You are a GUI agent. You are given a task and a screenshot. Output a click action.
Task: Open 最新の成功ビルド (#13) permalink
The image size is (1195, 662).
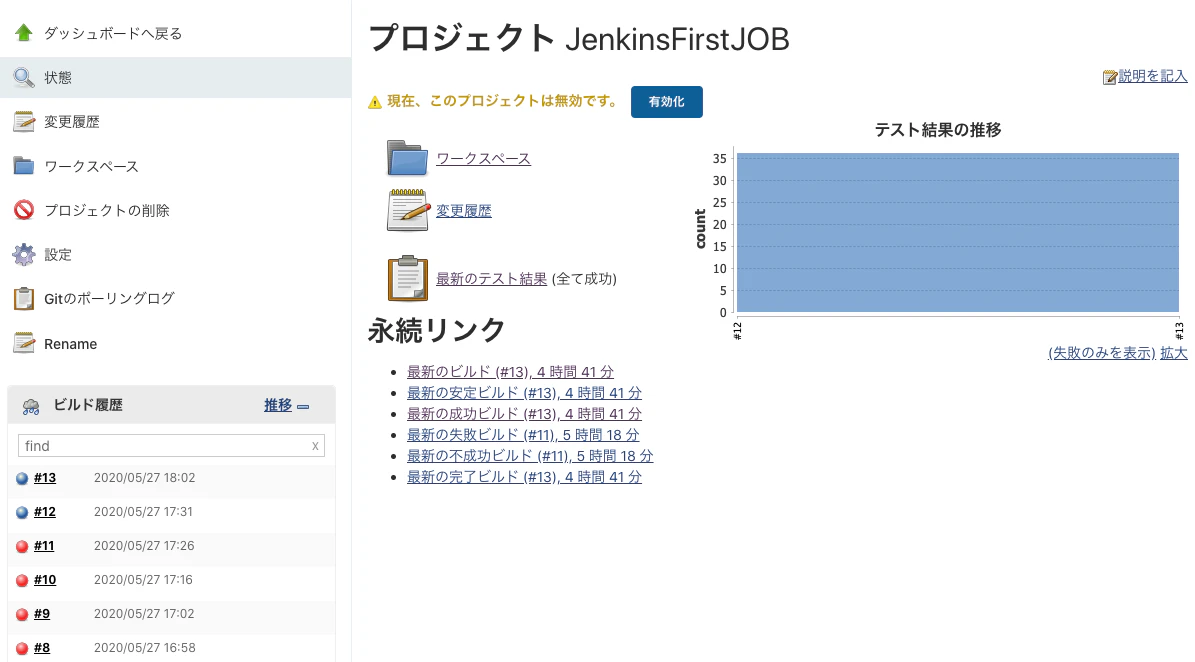click(x=524, y=414)
